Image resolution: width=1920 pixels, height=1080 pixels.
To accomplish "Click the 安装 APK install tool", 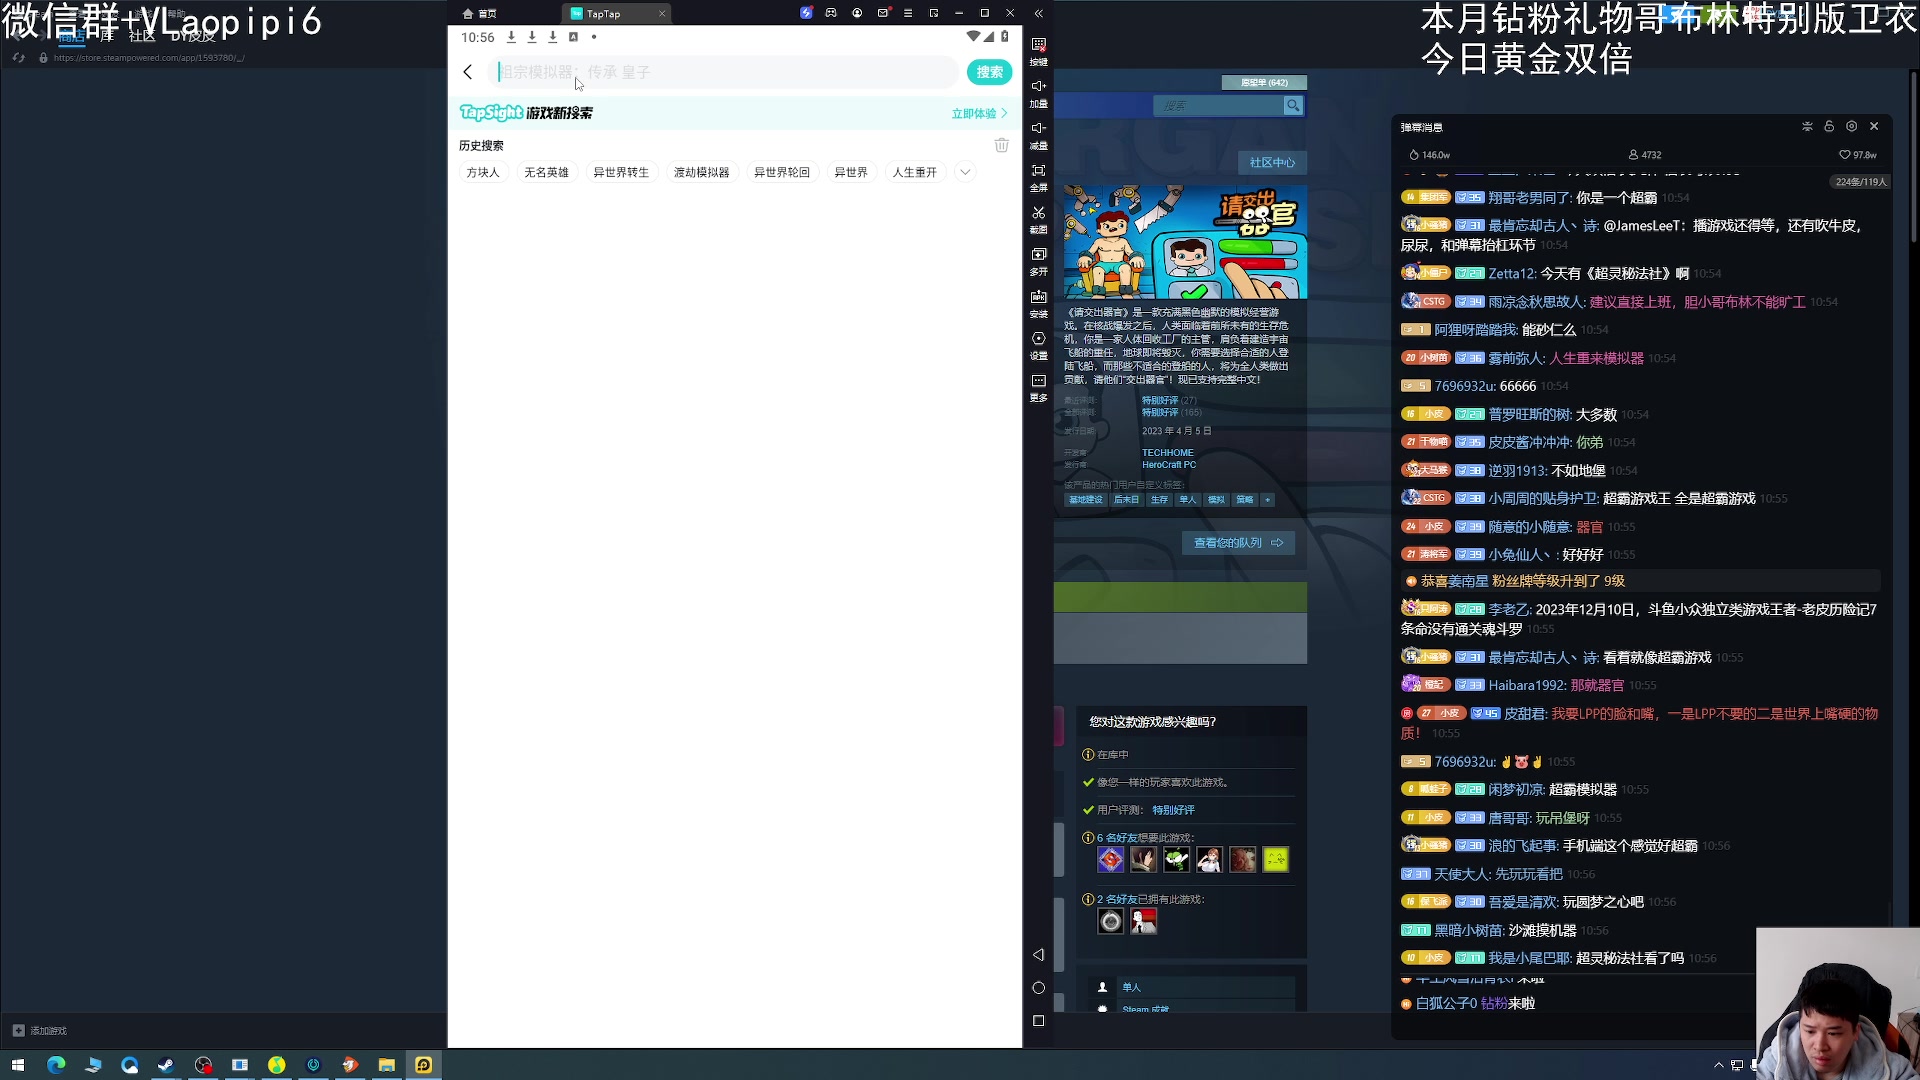I will 1039,303.
